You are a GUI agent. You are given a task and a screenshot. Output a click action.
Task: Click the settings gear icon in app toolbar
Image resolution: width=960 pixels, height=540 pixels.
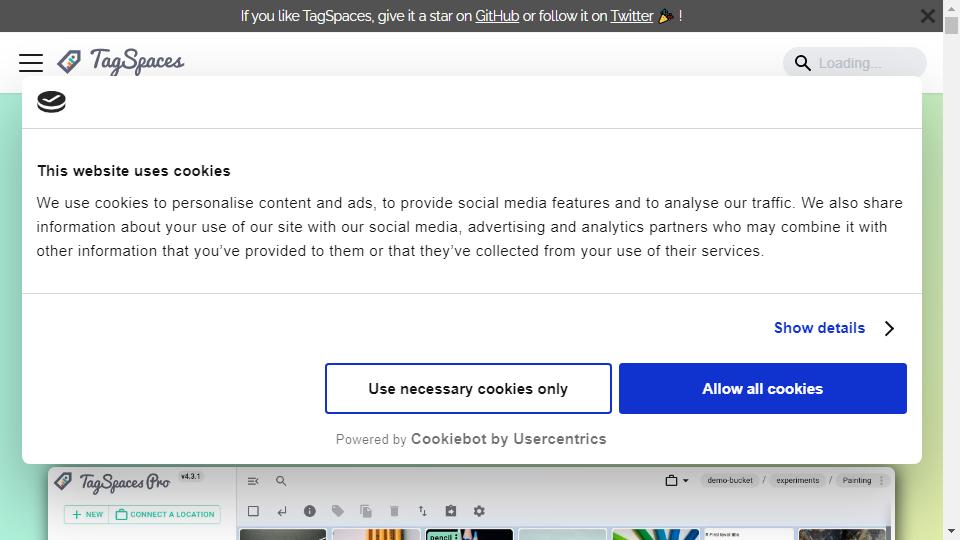click(x=479, y=511)
